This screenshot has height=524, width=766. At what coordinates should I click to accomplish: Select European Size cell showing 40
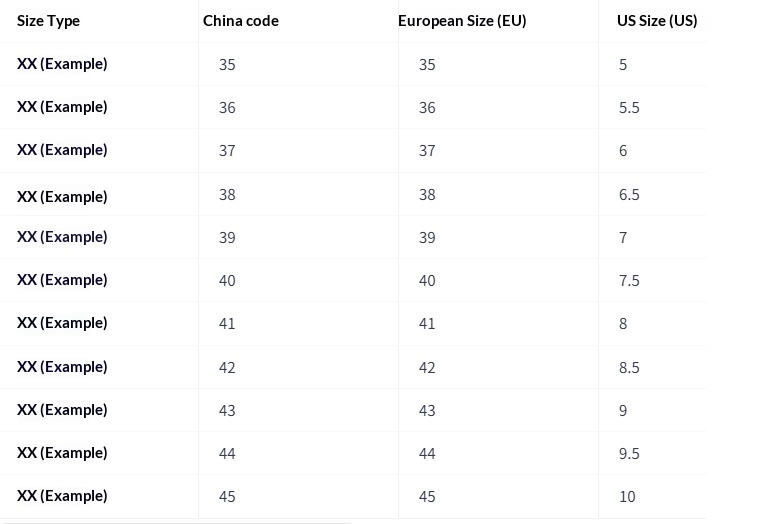pyautogui.click(x=427, y=281)
